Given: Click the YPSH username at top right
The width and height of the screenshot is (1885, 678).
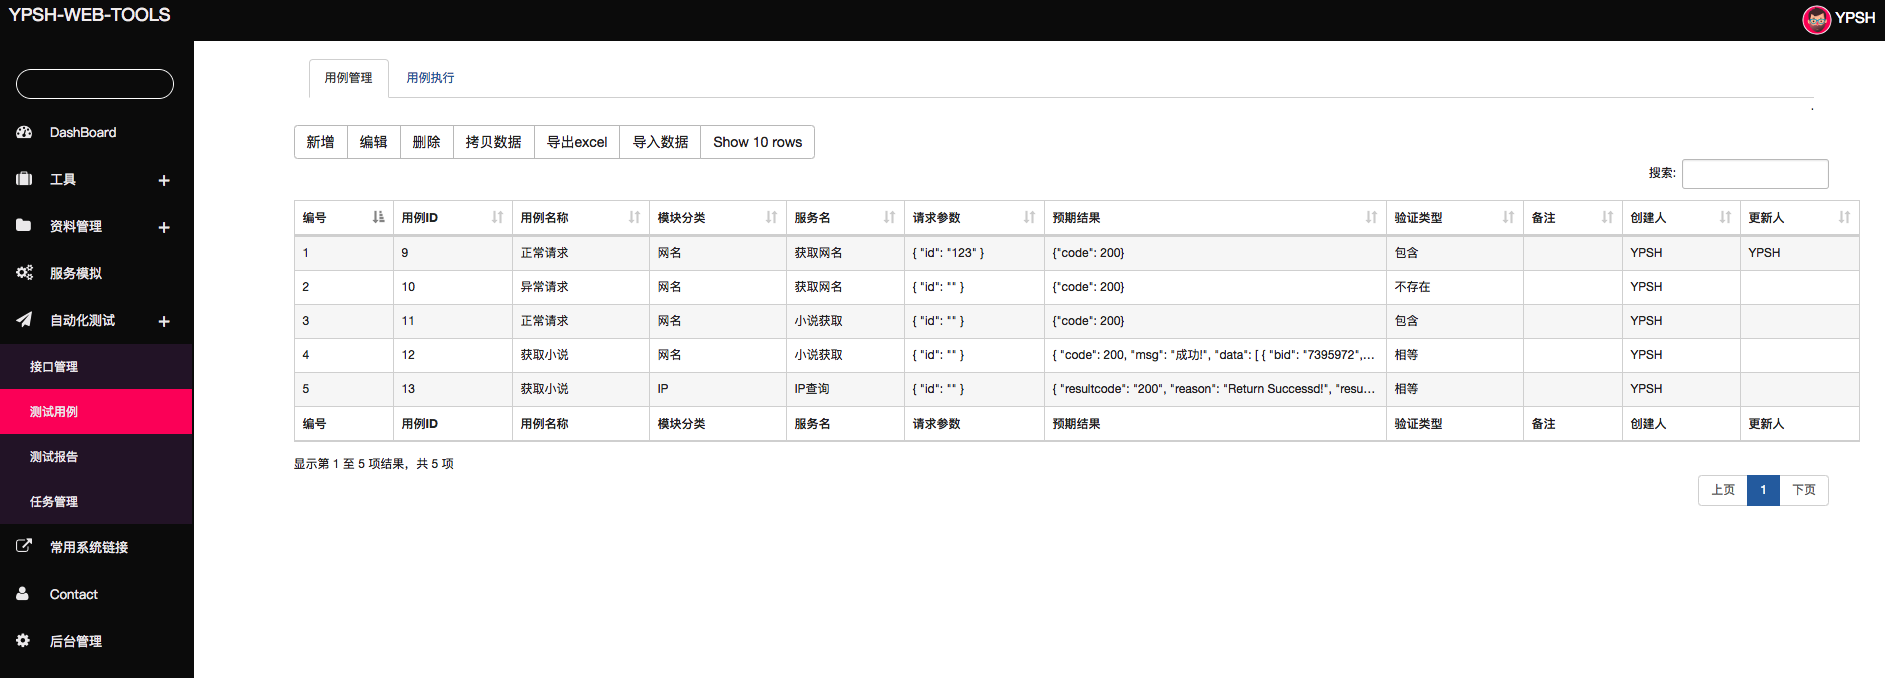Looking at the screenshot, I should click(x=1855, y=18).
